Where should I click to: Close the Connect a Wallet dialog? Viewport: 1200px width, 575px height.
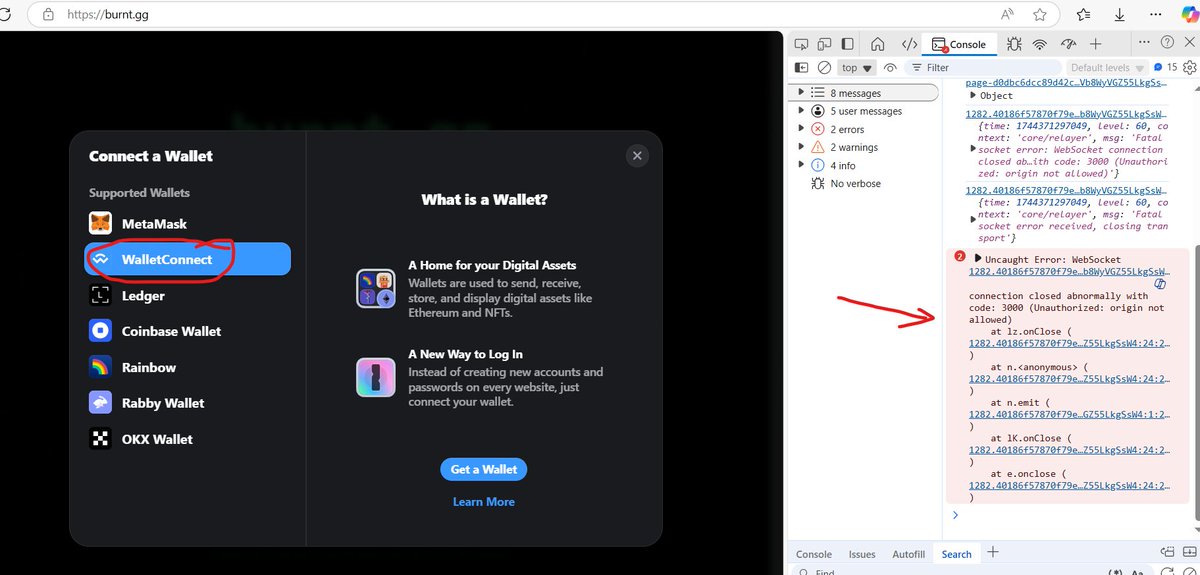[x=637, y=155]
